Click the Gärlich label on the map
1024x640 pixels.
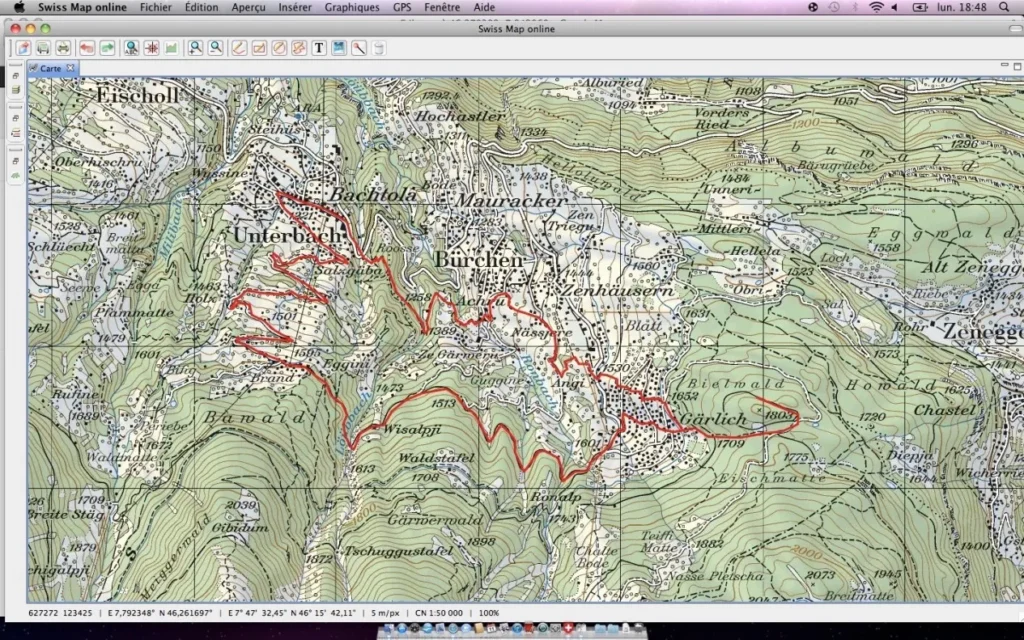click(713, 419)
